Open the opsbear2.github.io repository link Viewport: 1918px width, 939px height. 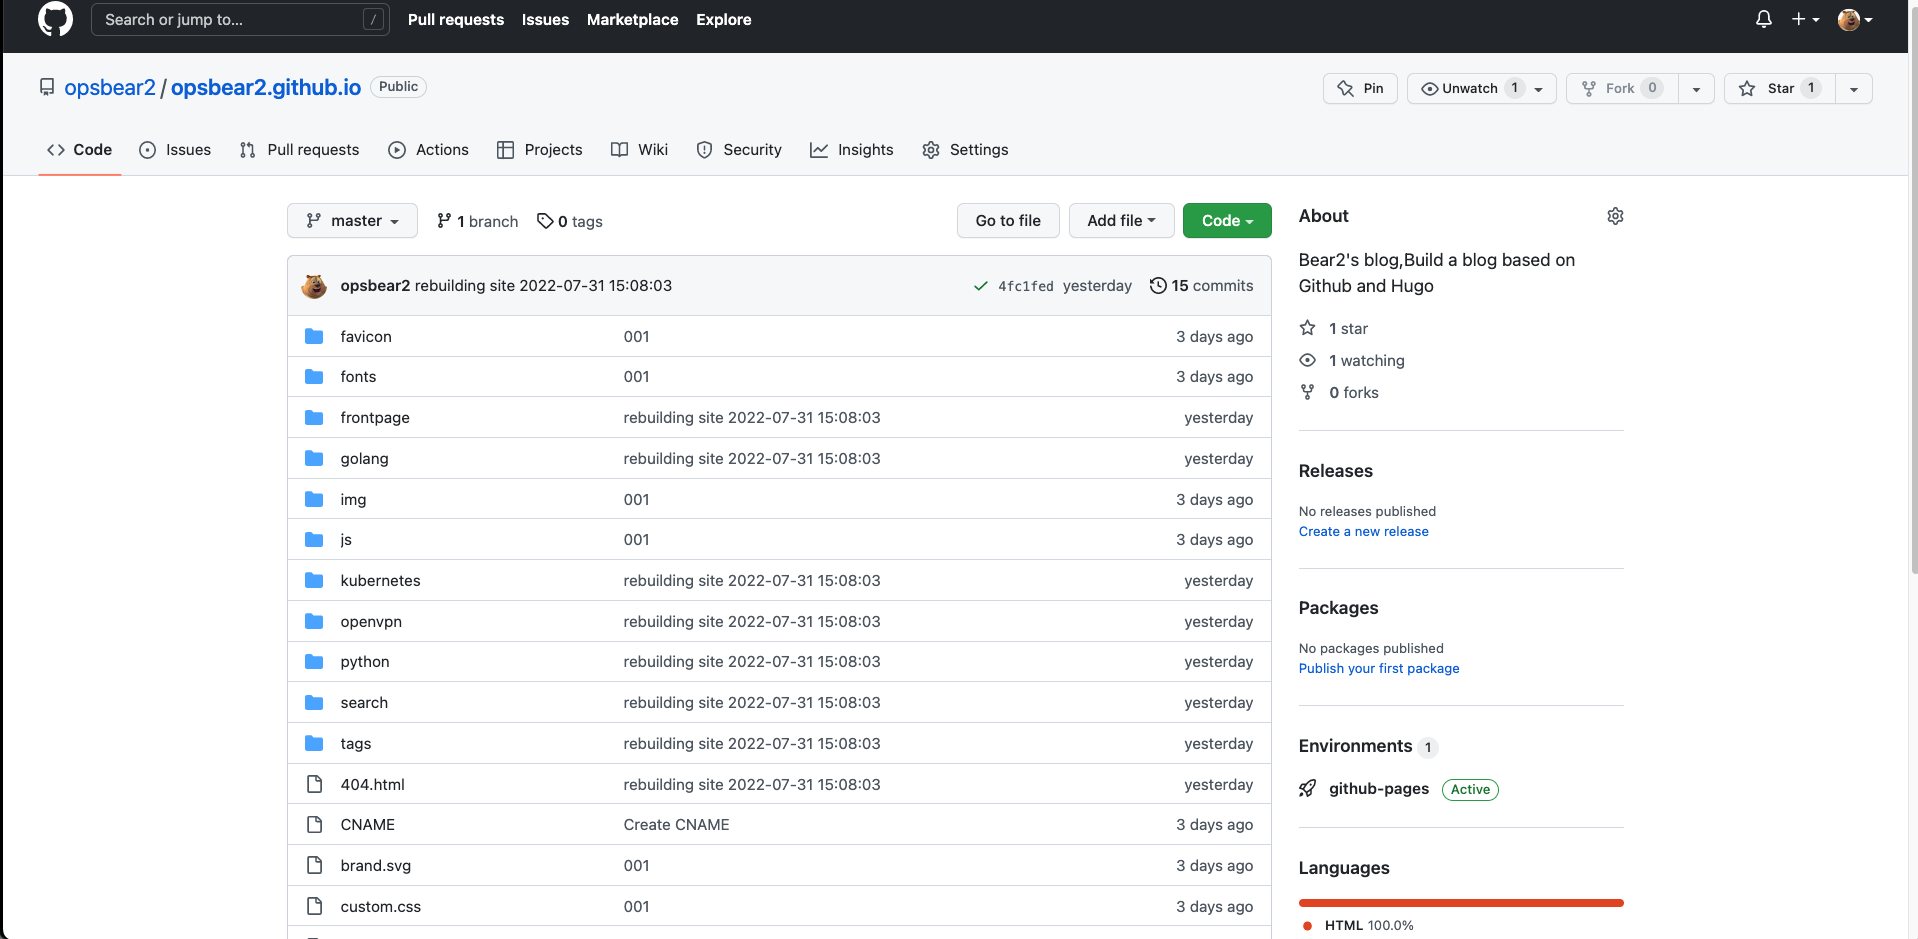tap(266, 87)
